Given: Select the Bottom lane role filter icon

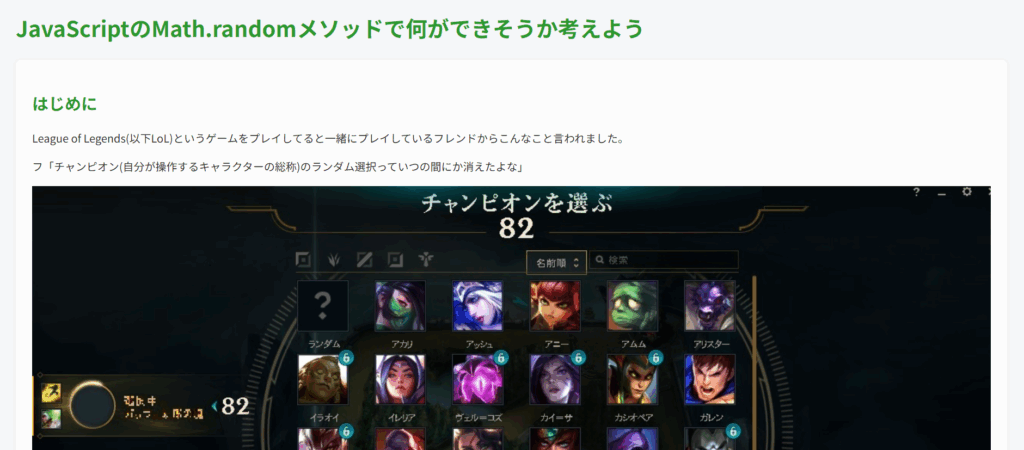Looking at the screenshot, I should pyautogui.click(x=395, y=260).
